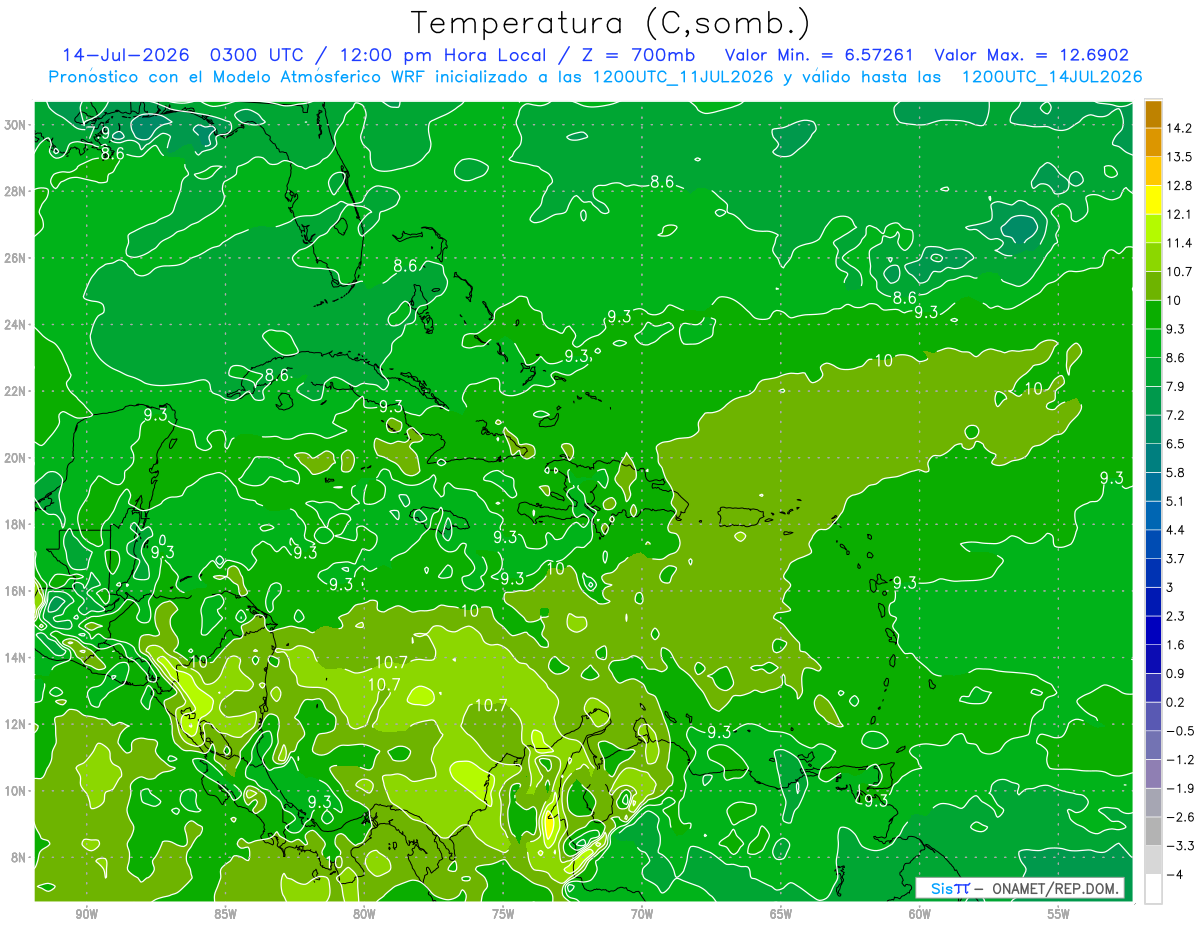The height and width of the screenshot is (927, 1200).
Task: Pick the blue colorbar segment between 3.7 and 4.4
Action: 1153,544
